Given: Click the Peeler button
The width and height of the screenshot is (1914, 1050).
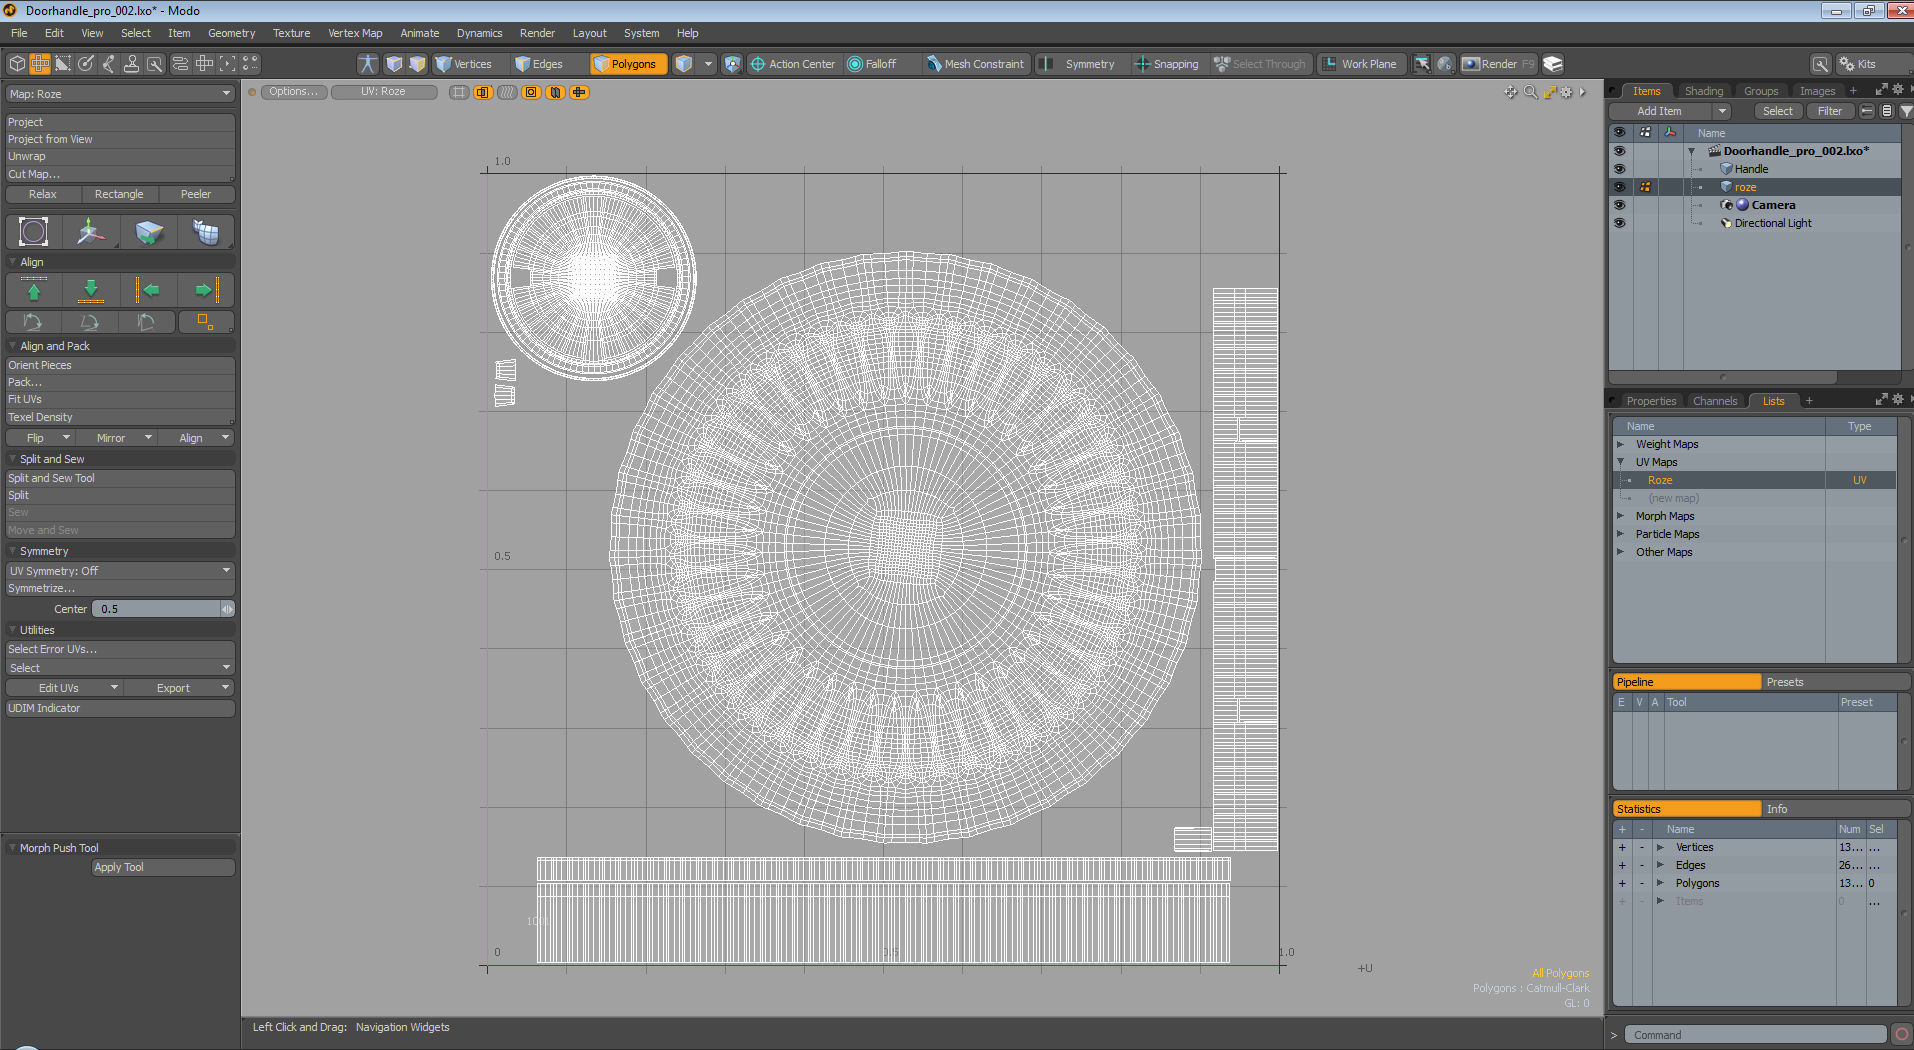Looking at the screenshot, I should [x=196, y=194].
